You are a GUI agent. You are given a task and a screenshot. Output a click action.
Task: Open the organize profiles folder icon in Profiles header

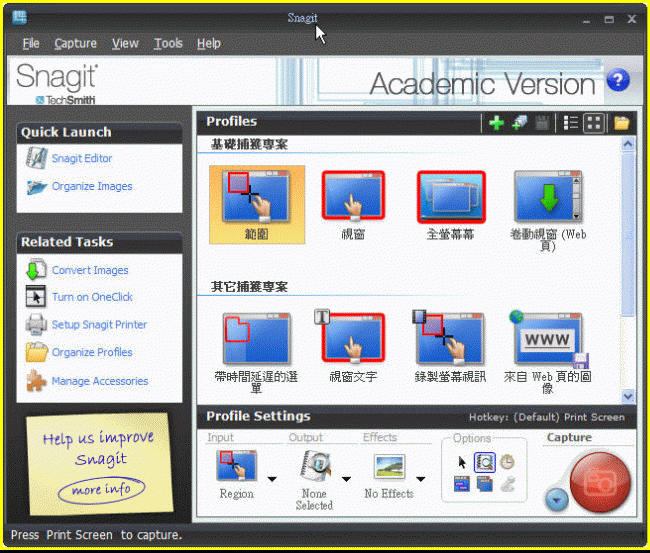[x=622, y=123]
